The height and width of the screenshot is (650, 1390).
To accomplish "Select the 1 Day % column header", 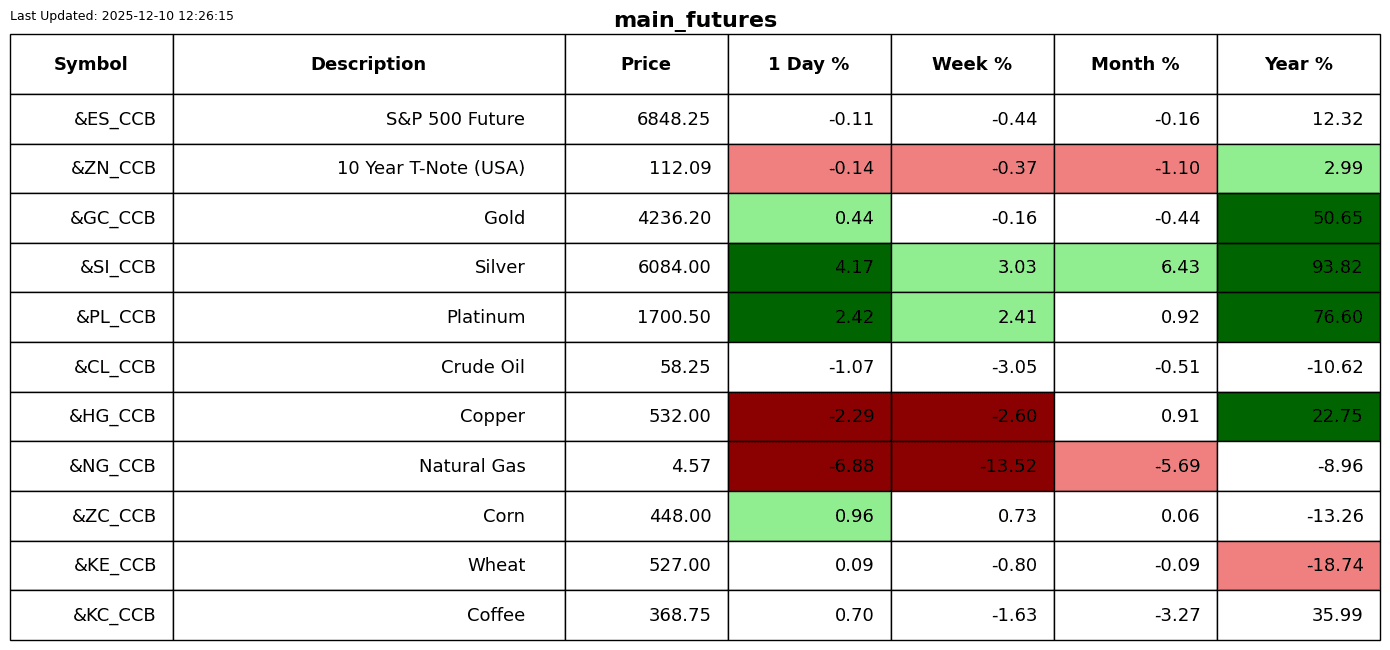I will pos(809,65).
